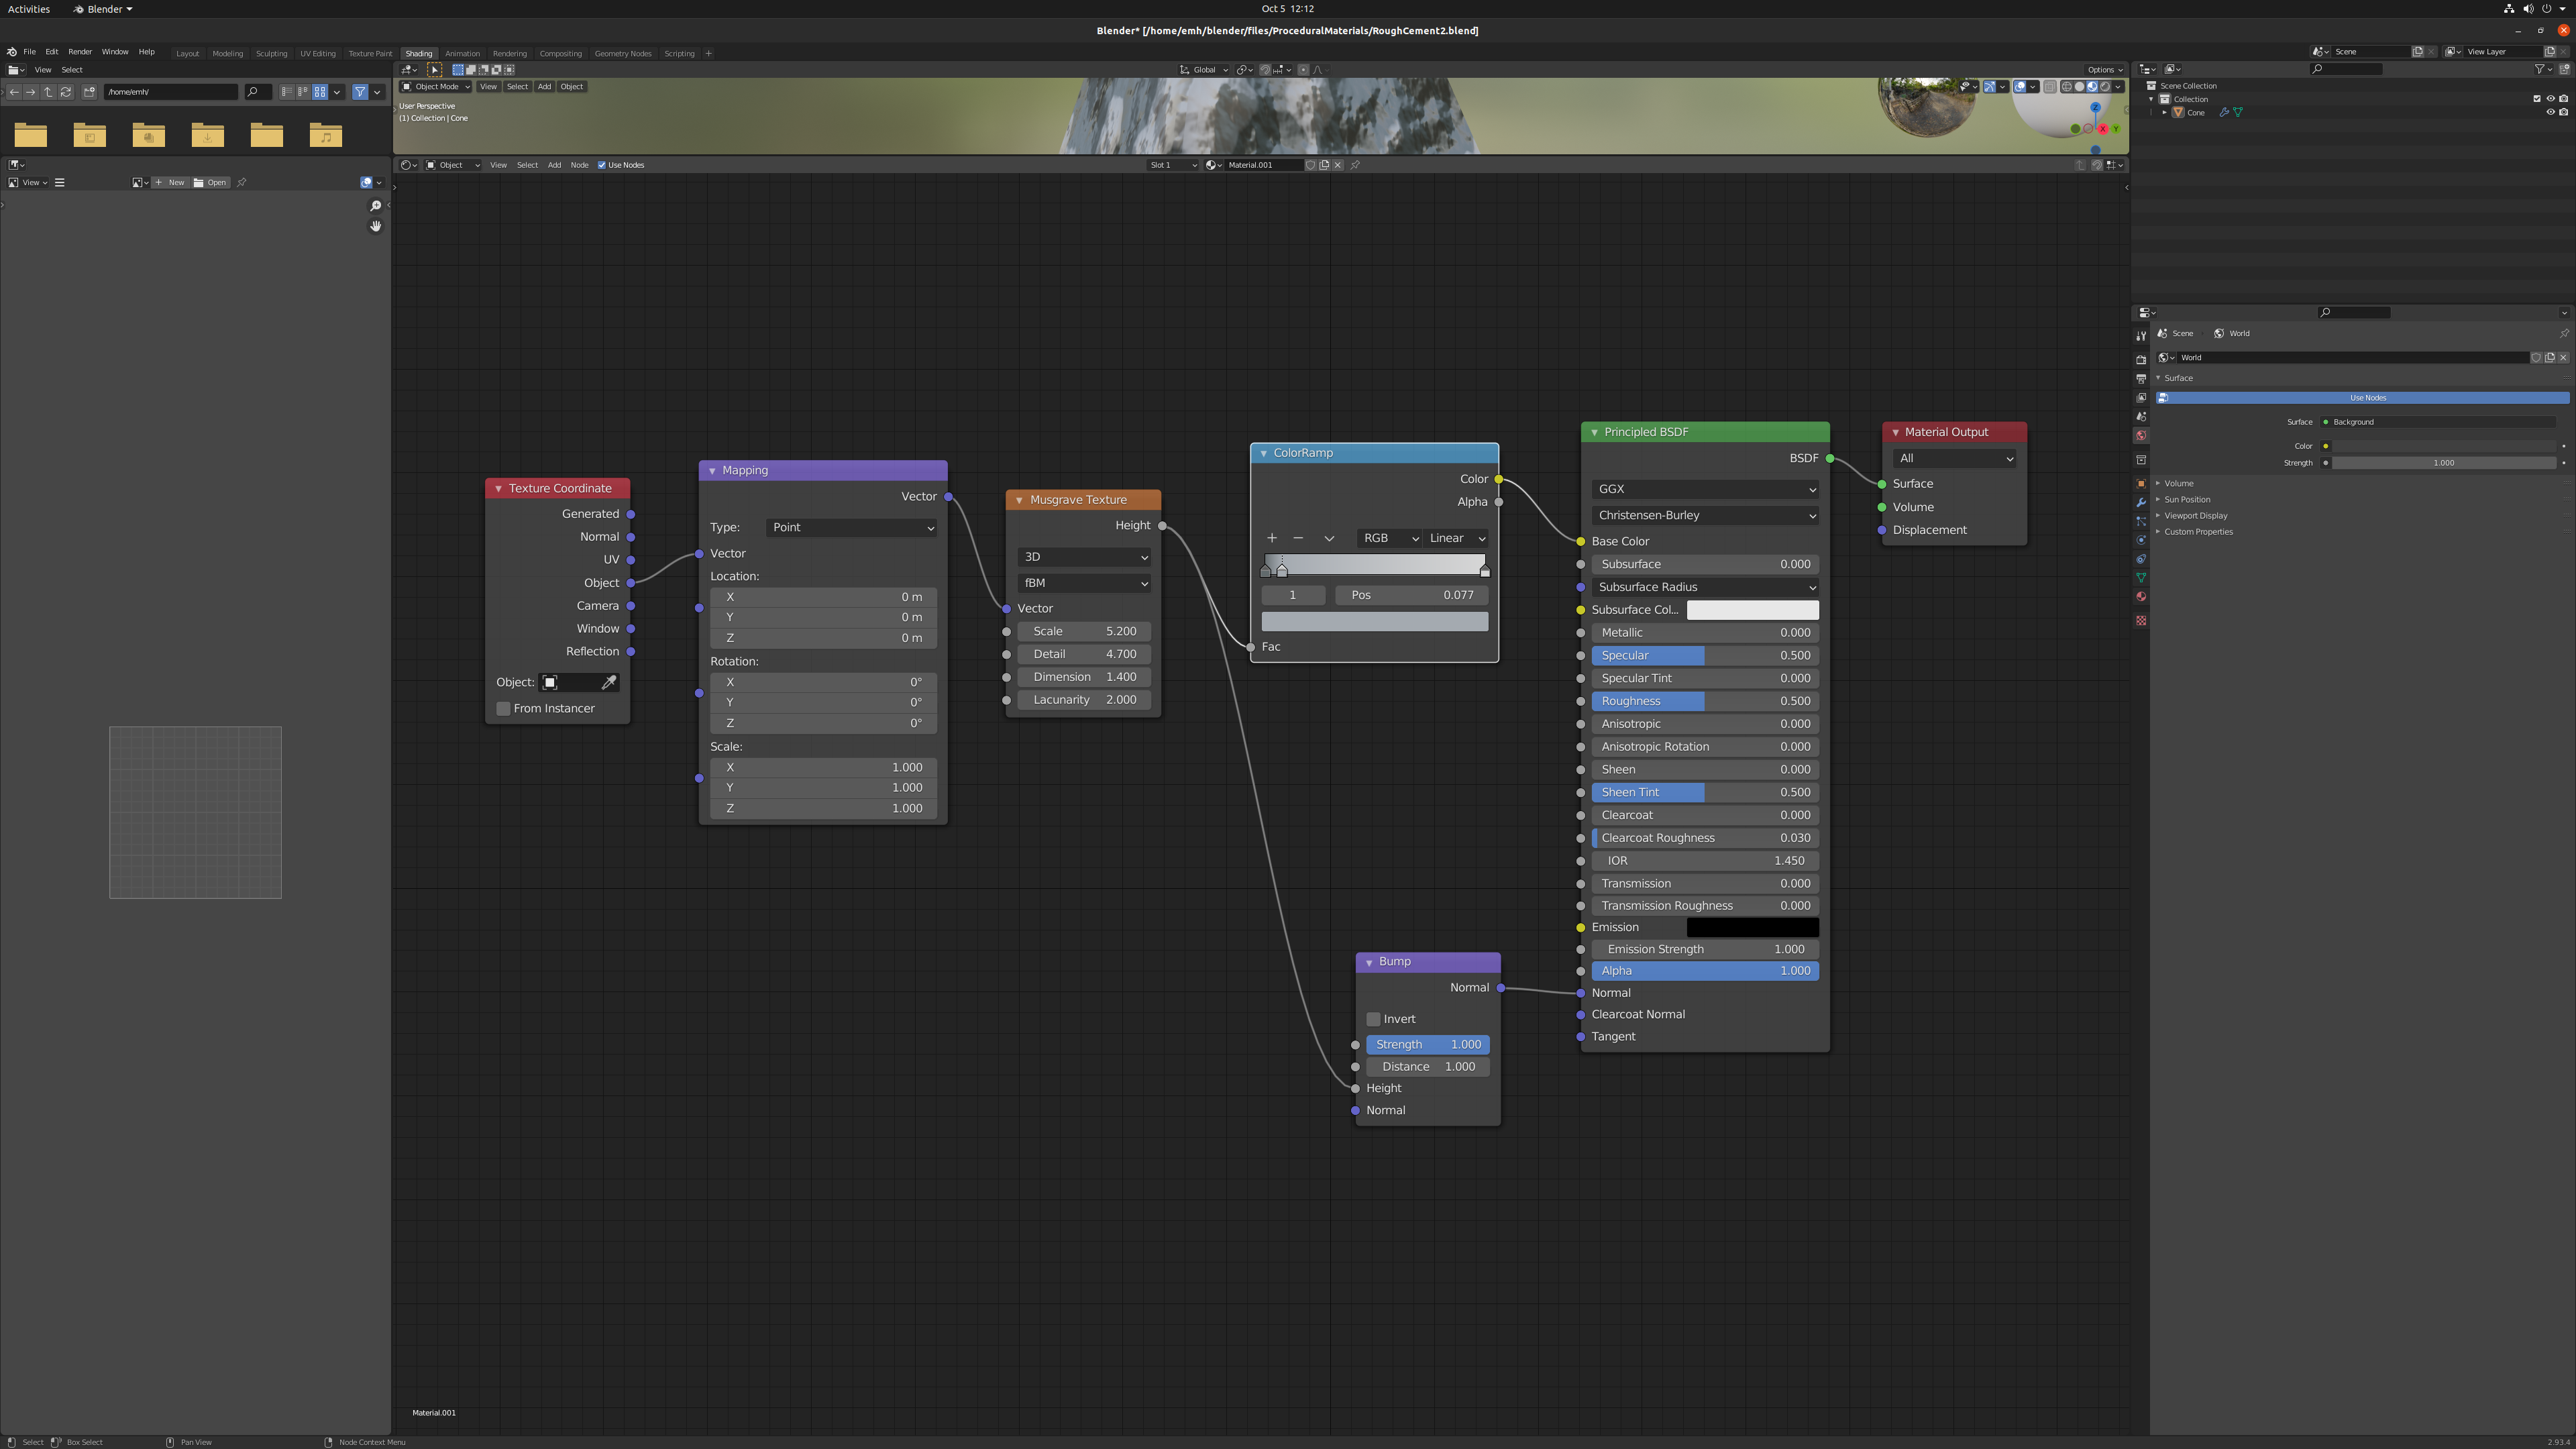The height and width of the screenshot is (1449, 2576).
Task: Open the Physics properties tab
Action: [x=2141, y=540]
